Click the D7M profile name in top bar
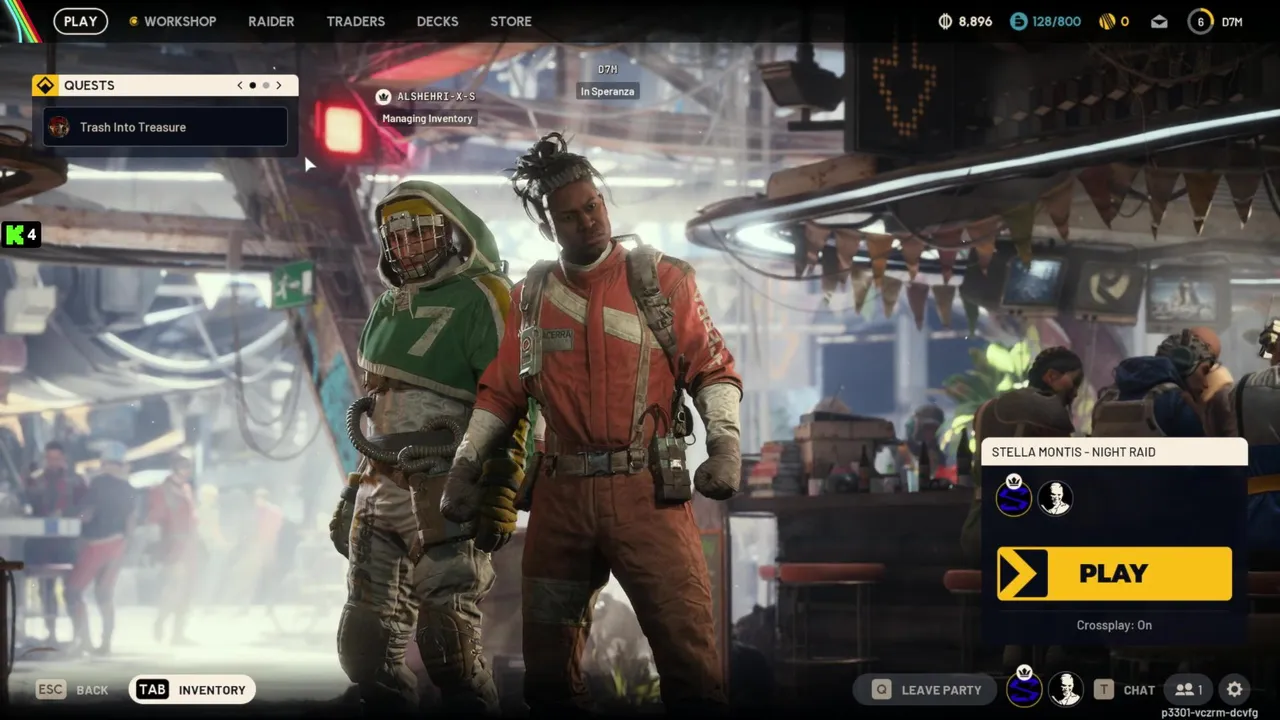Viewport: 1280px width, 720px height. (1232, 21)
